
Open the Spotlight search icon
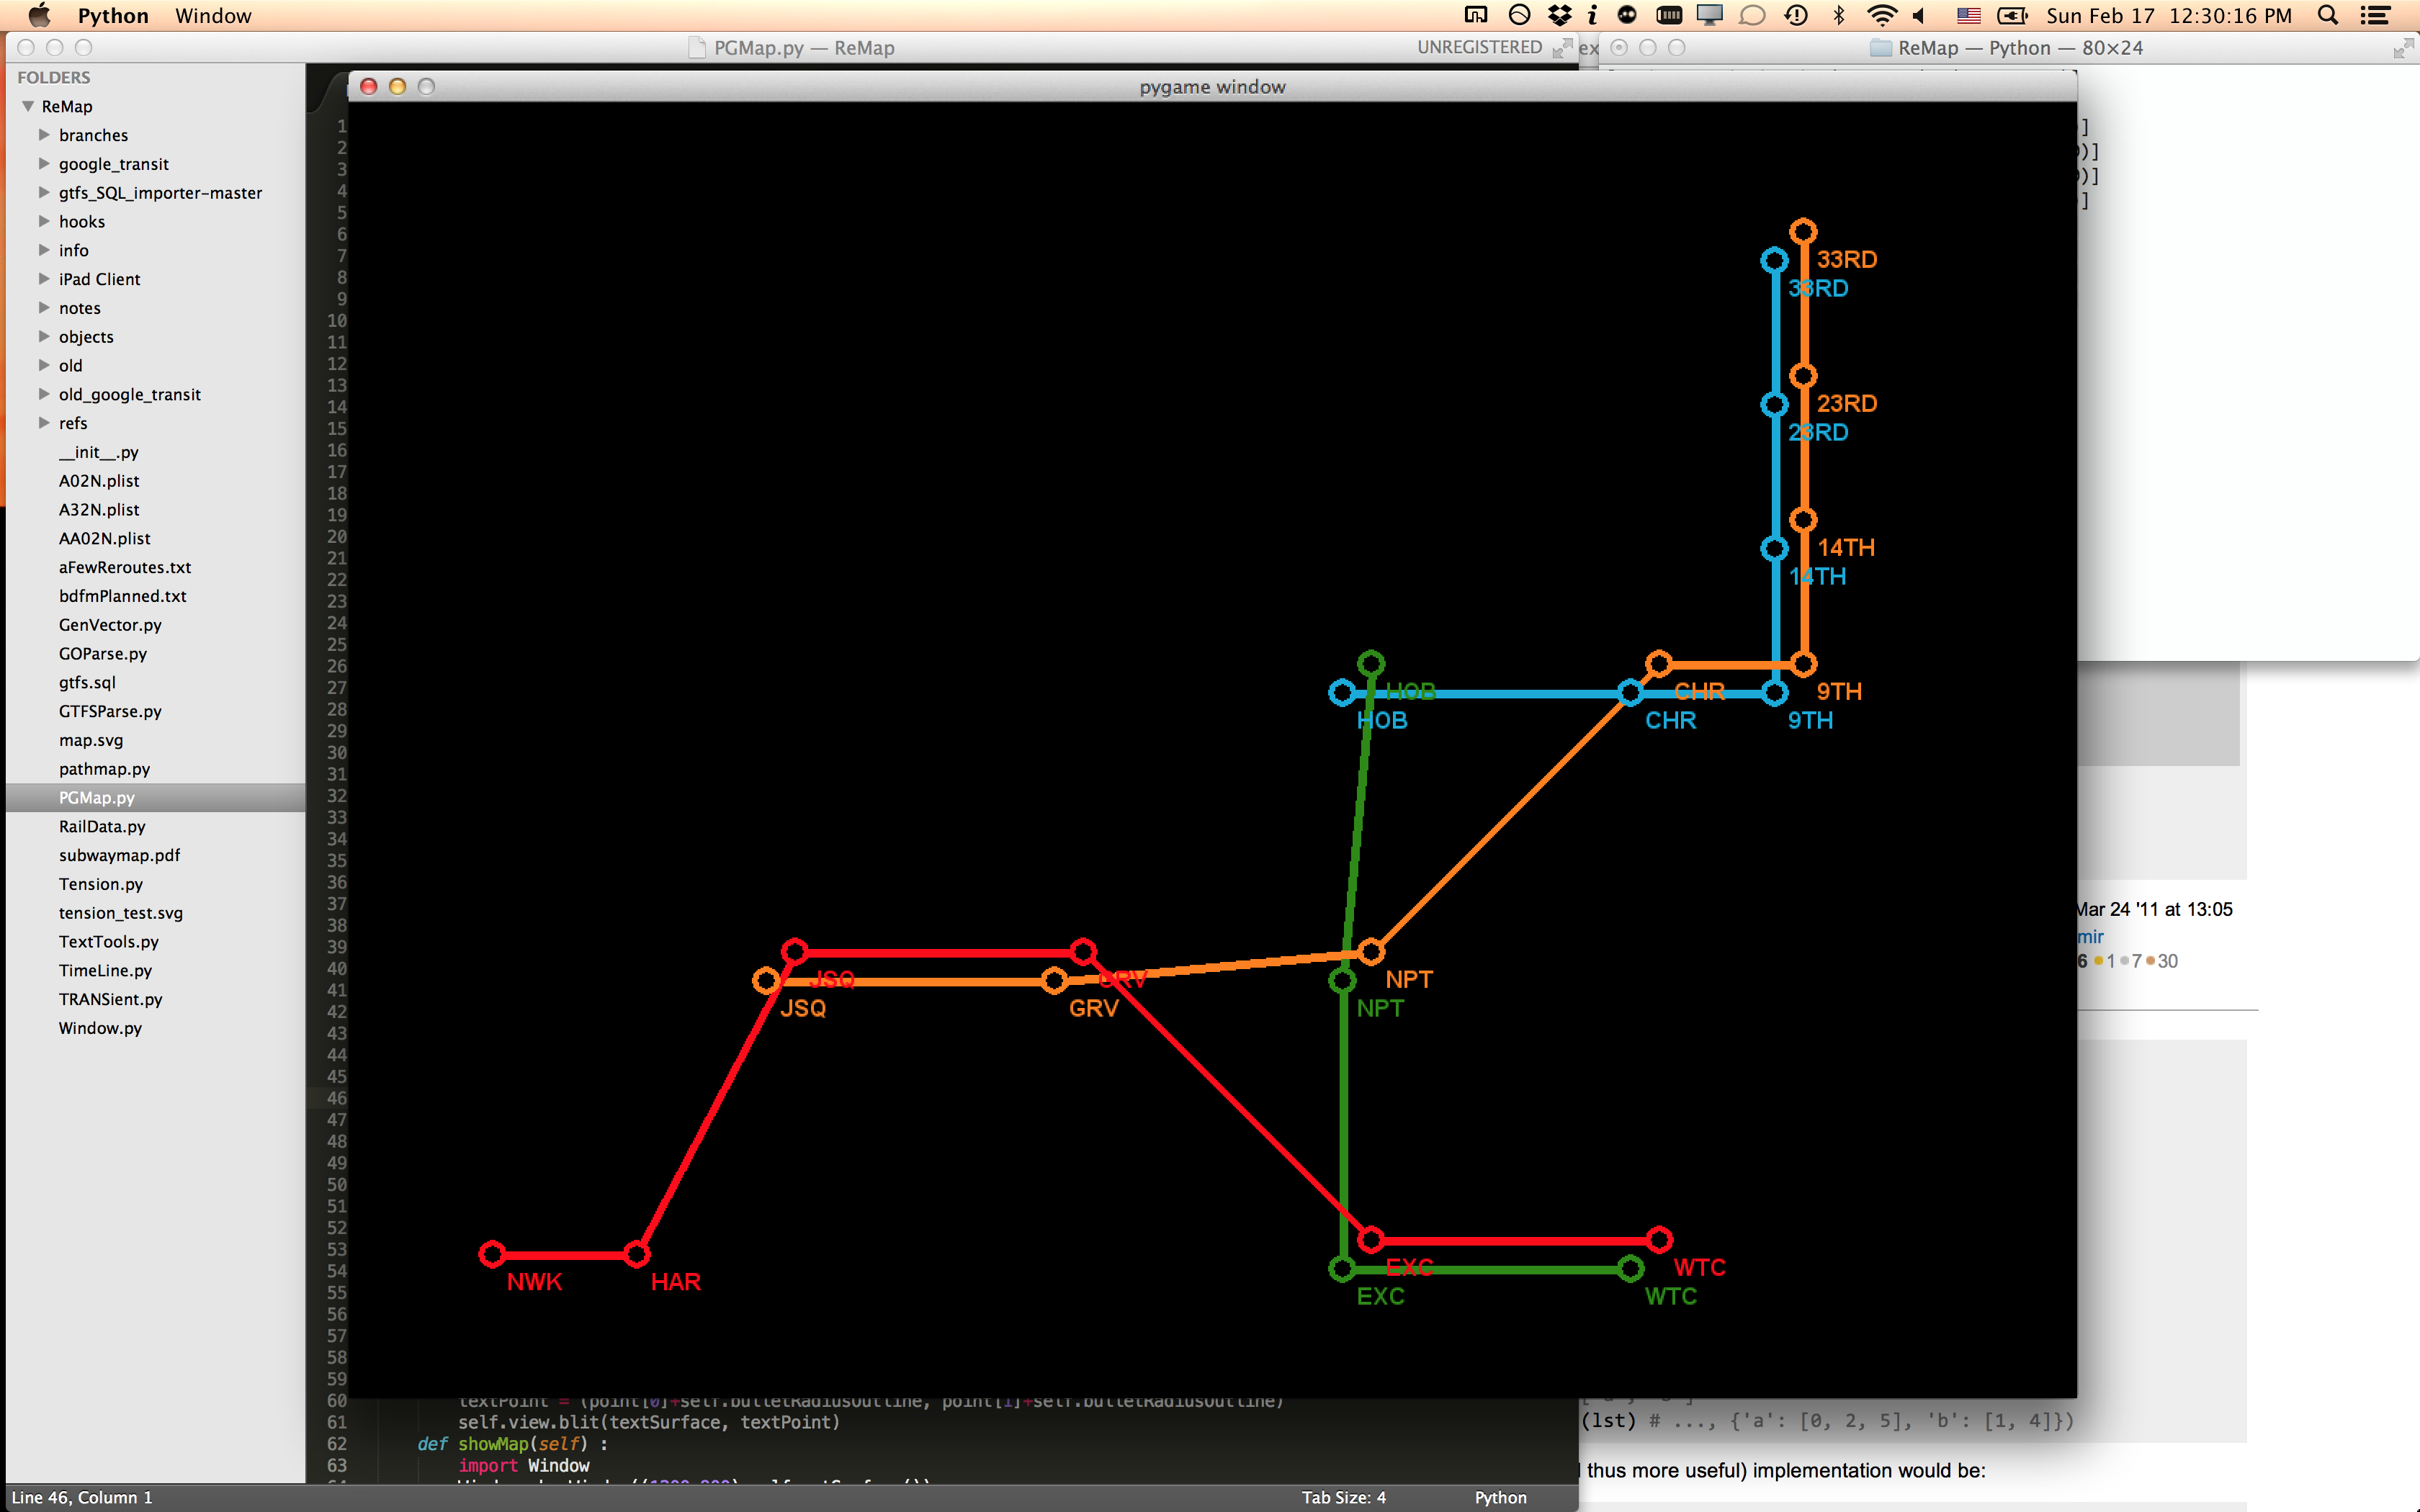click(x=2327, y=15)
